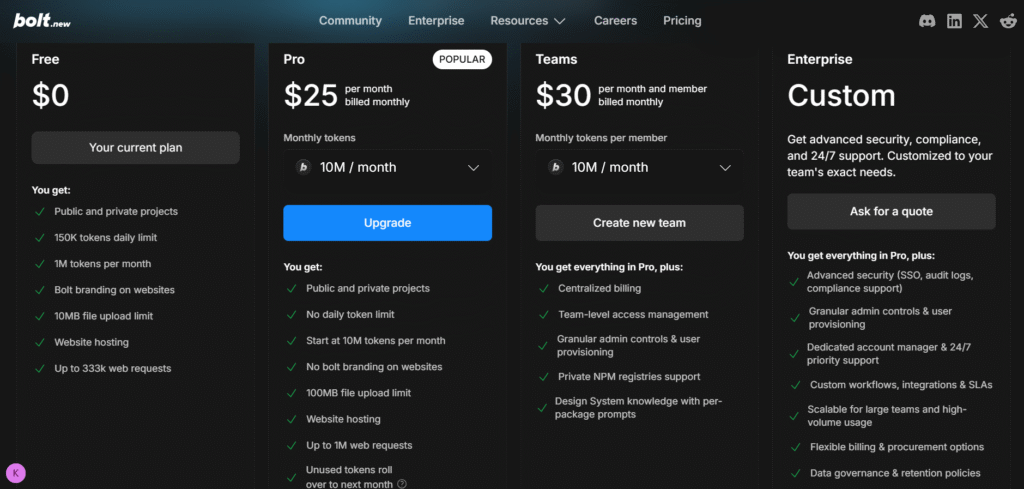Open the Careers navigation link
The width and height of the screenshot is (1024, 489).
click(615, 21)
